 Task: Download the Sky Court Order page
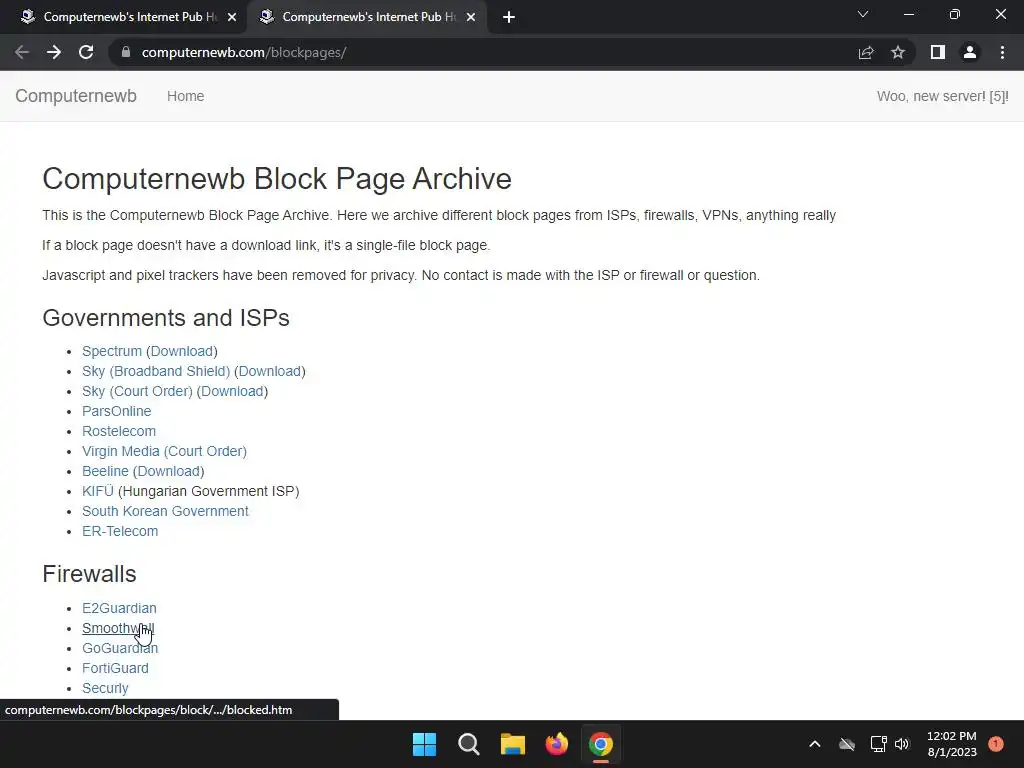[232, 391]
